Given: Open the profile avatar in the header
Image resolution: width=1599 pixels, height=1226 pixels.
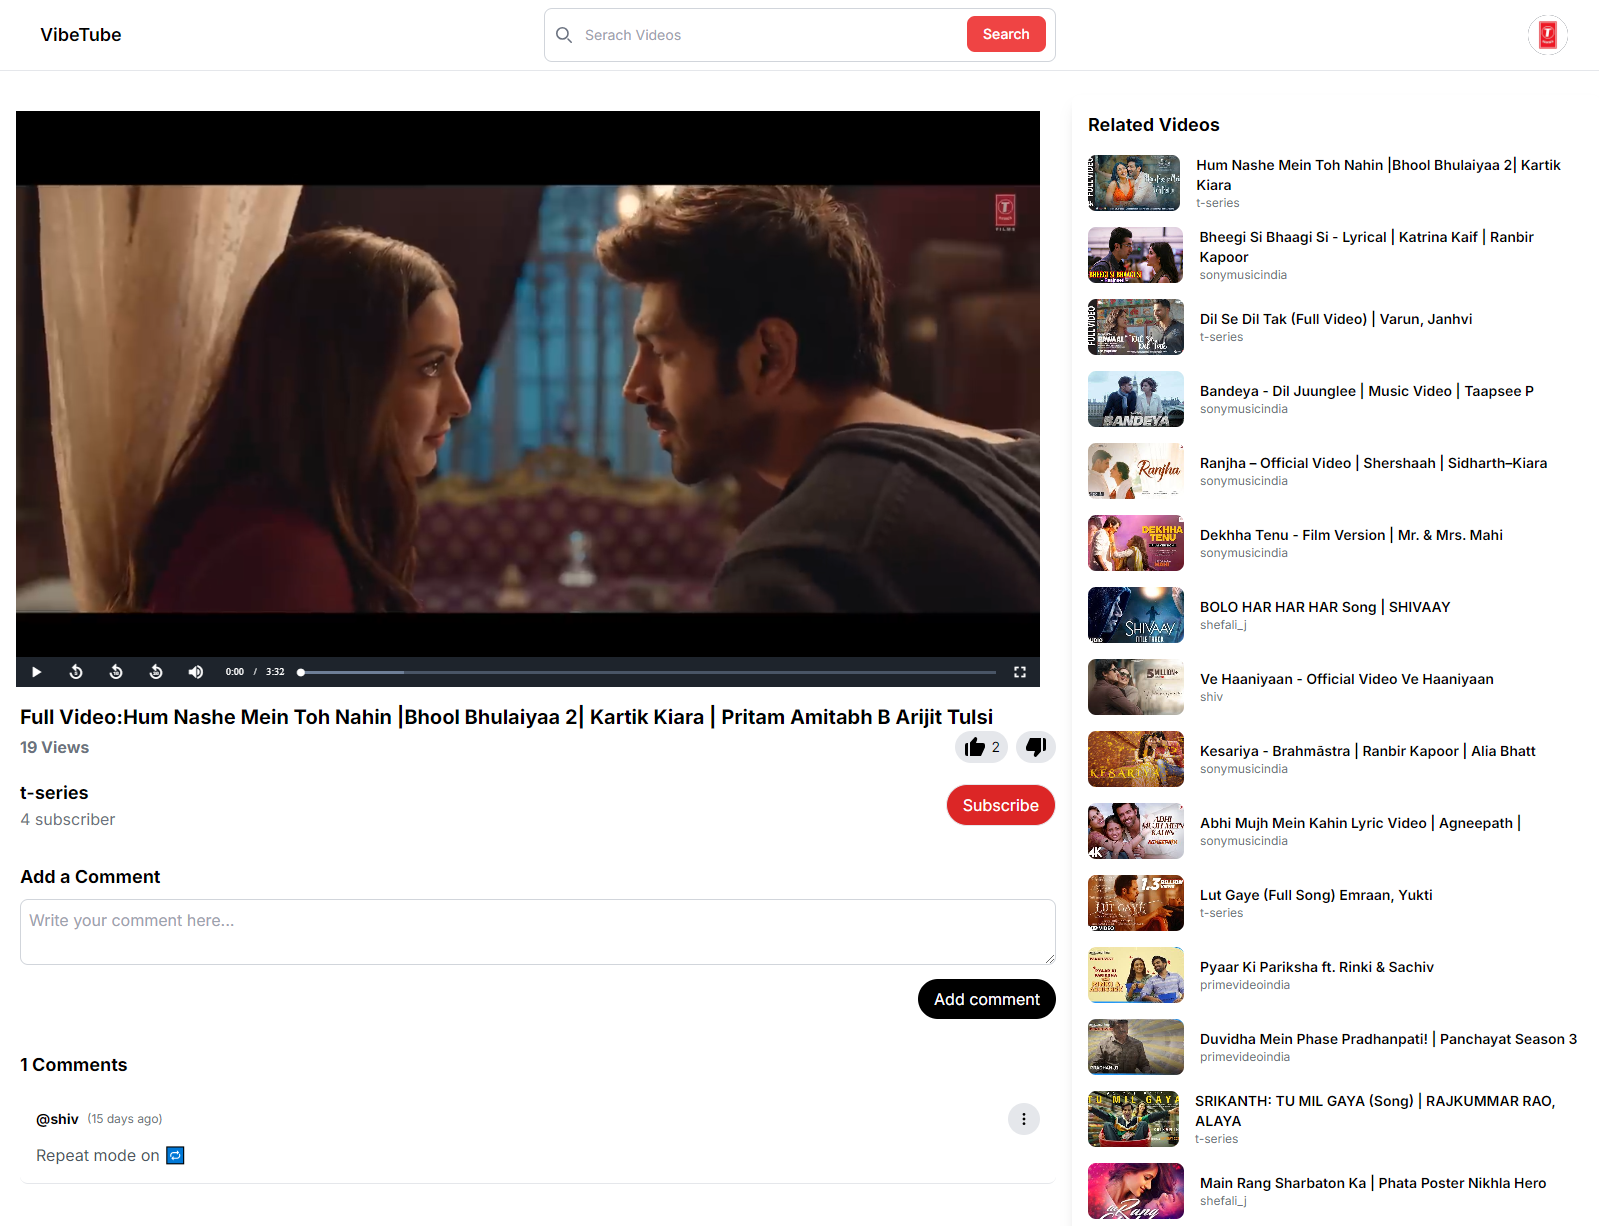Looking at the screenshot, I should click(1547, 35).
